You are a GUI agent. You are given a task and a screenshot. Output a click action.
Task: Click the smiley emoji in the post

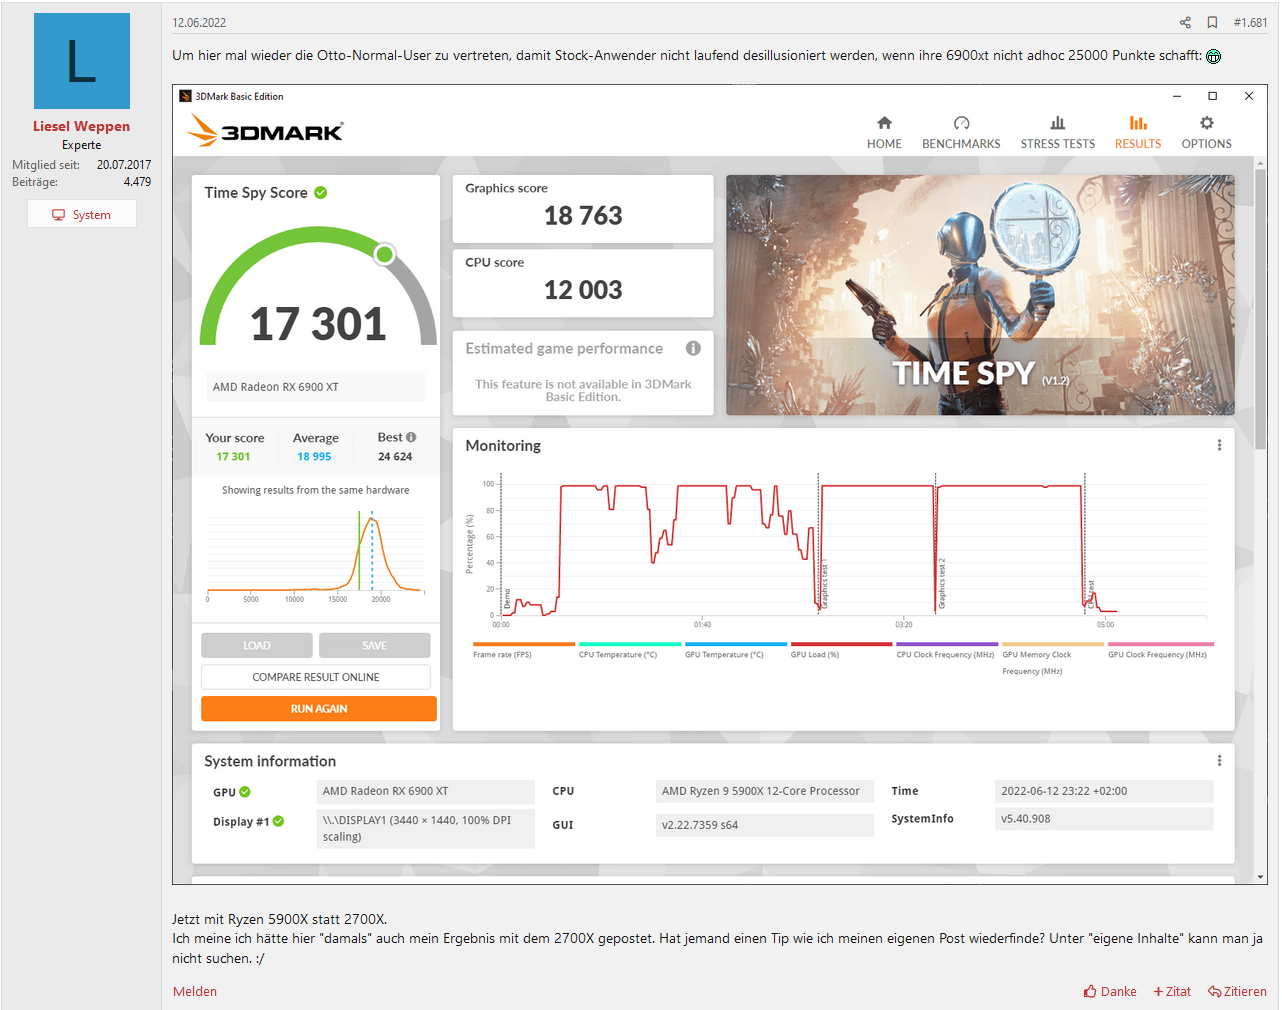[x=1214, y=56]
